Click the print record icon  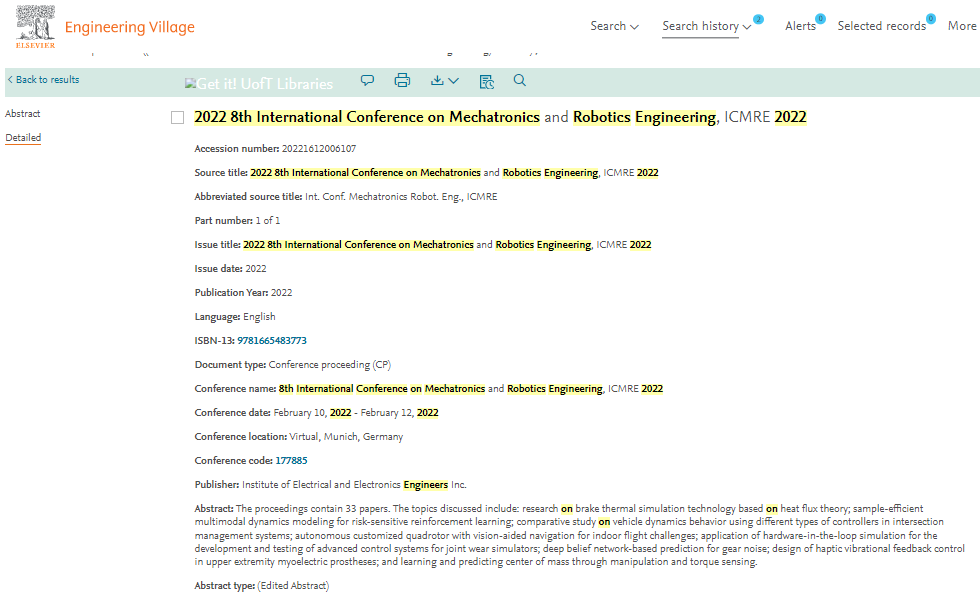coord(402,81)
